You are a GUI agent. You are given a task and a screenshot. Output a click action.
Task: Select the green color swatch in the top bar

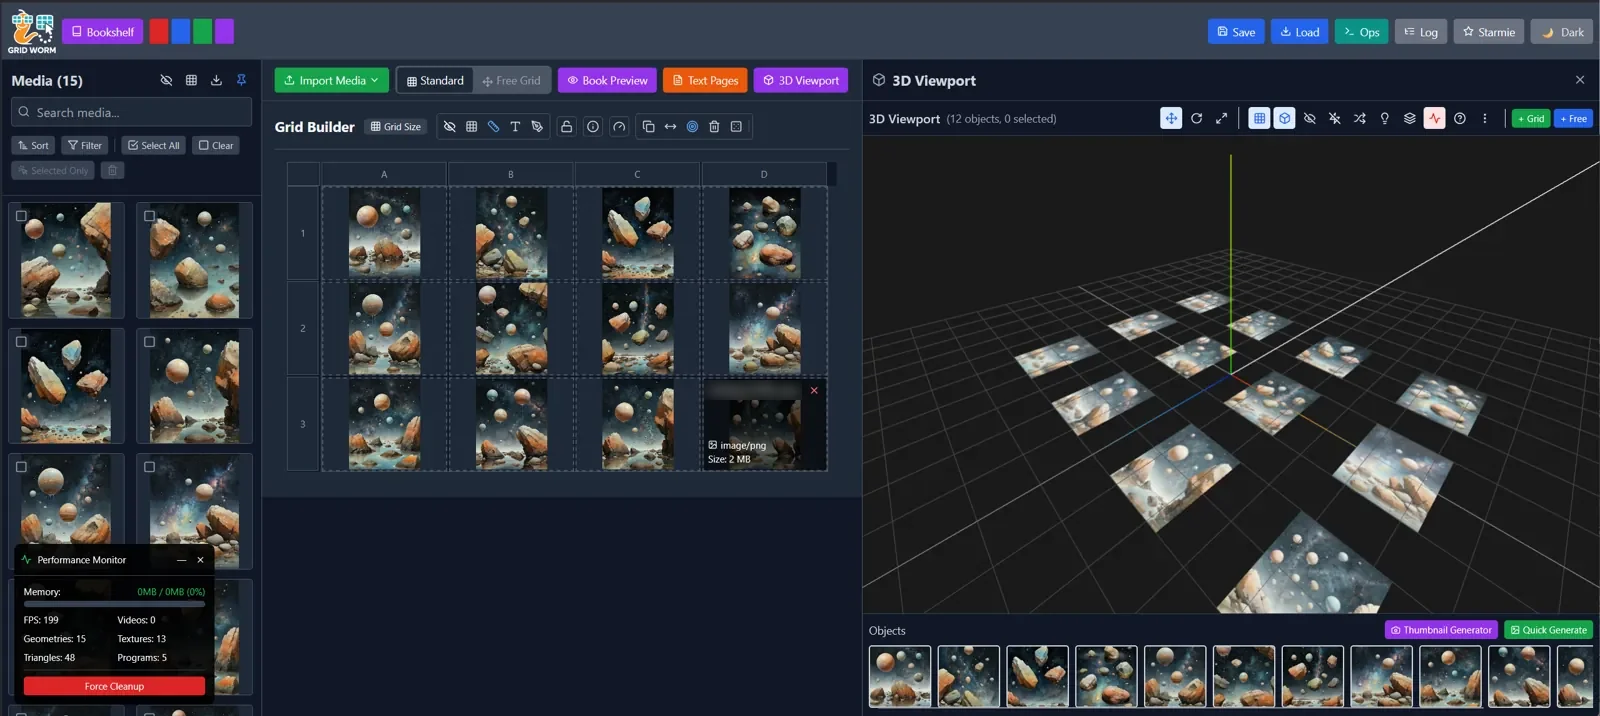tap(203, 32)
